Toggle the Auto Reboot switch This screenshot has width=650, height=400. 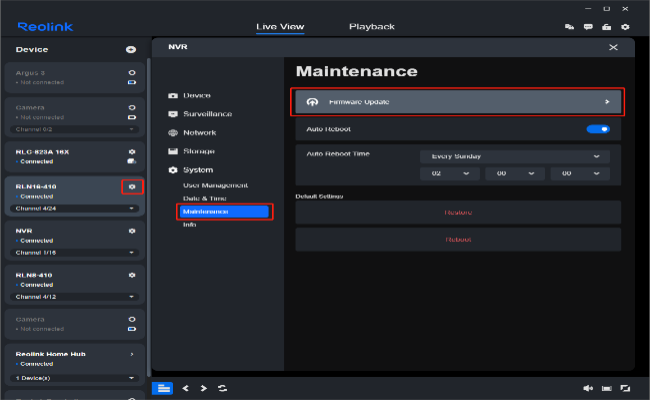[598, 129]
